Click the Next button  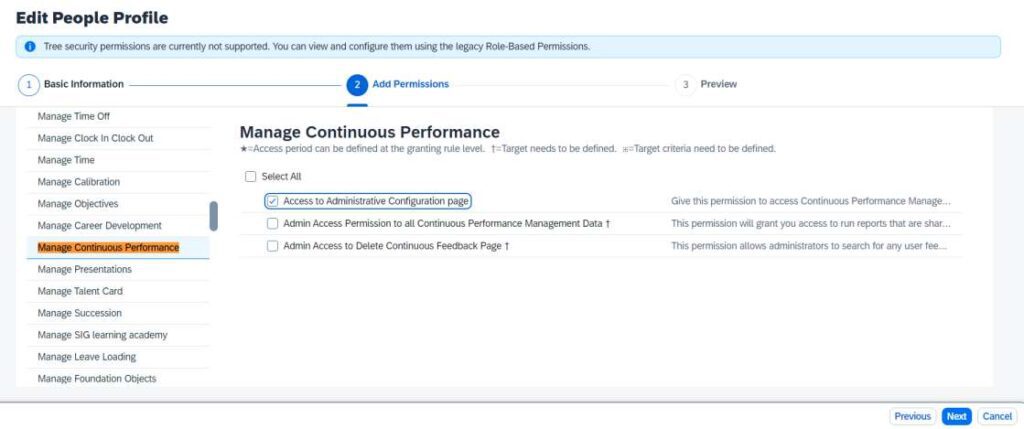coord(956,417)
